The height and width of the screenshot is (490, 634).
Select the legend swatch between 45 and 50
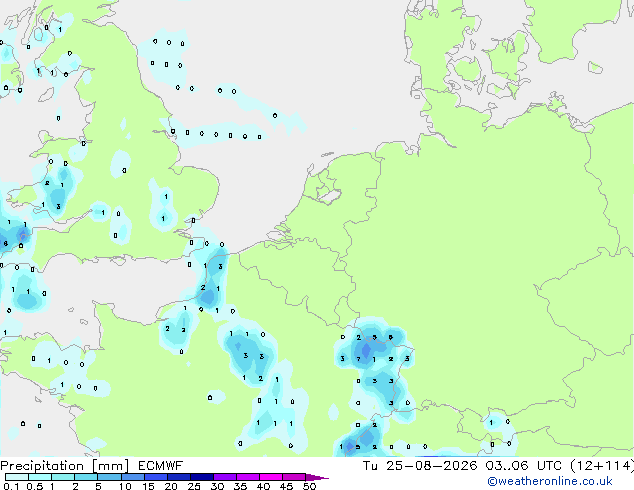(x=294, y=477)
